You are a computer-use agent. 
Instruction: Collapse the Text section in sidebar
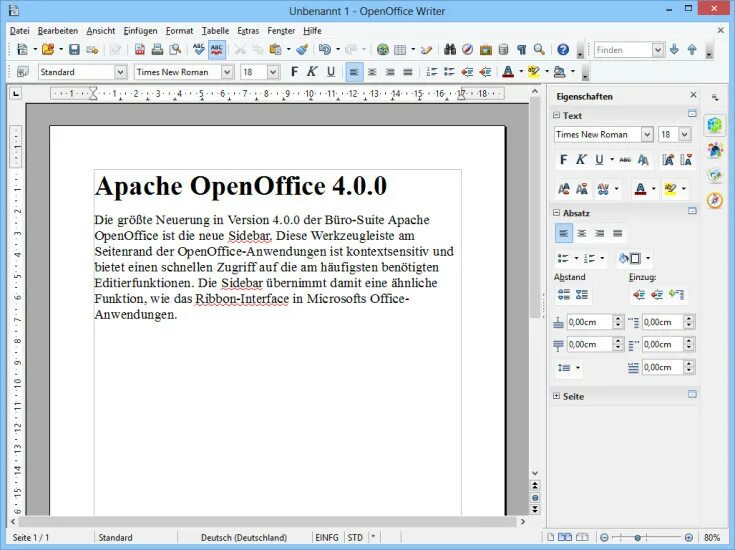pyautogui.click(x=556, y=115)
